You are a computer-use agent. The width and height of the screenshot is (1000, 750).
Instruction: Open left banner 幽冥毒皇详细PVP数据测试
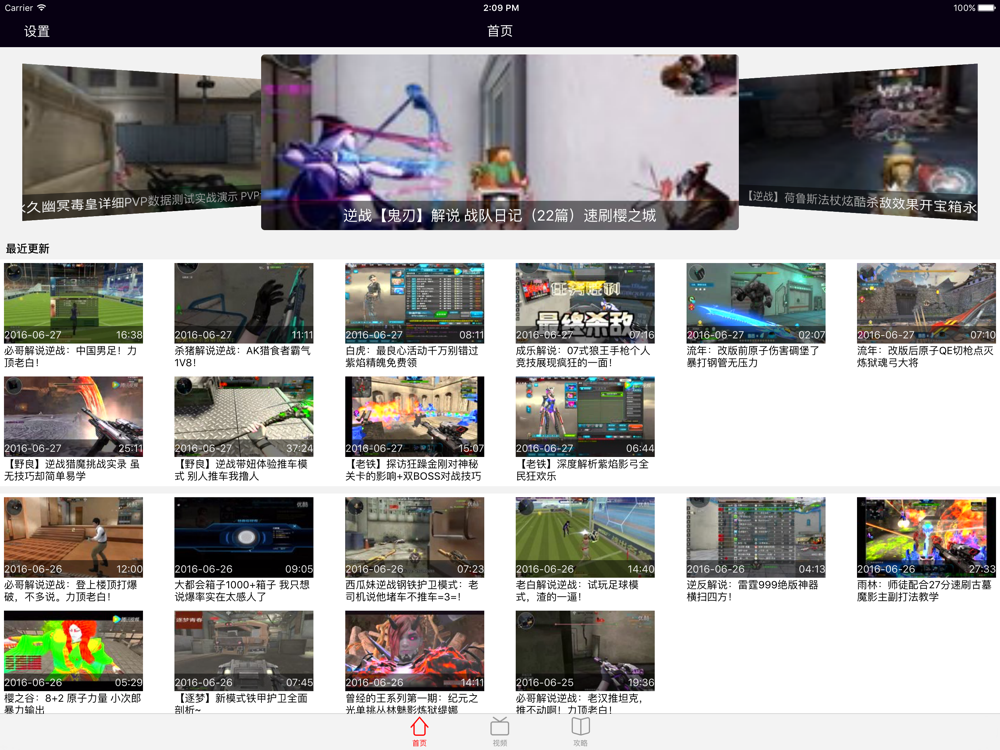point(141,142)
